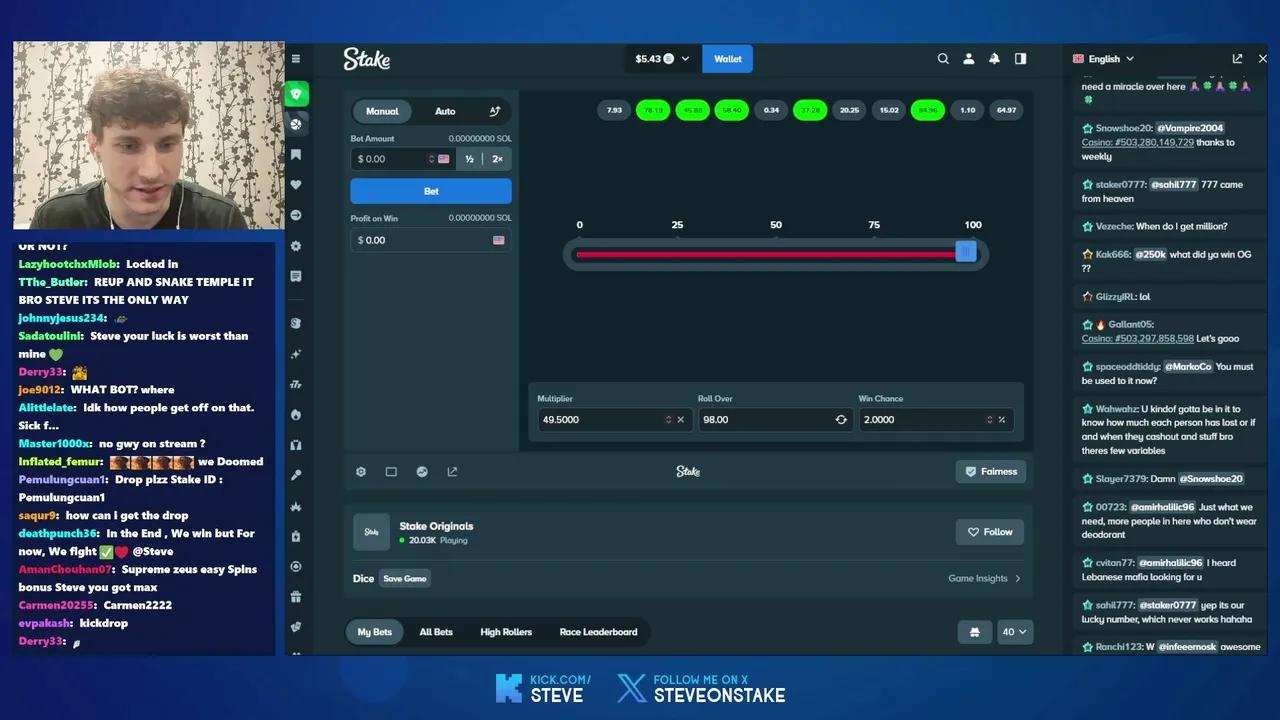This screenshot has height=720, width=1280.
Task: Open the Wallet
Action: [728, 59]
